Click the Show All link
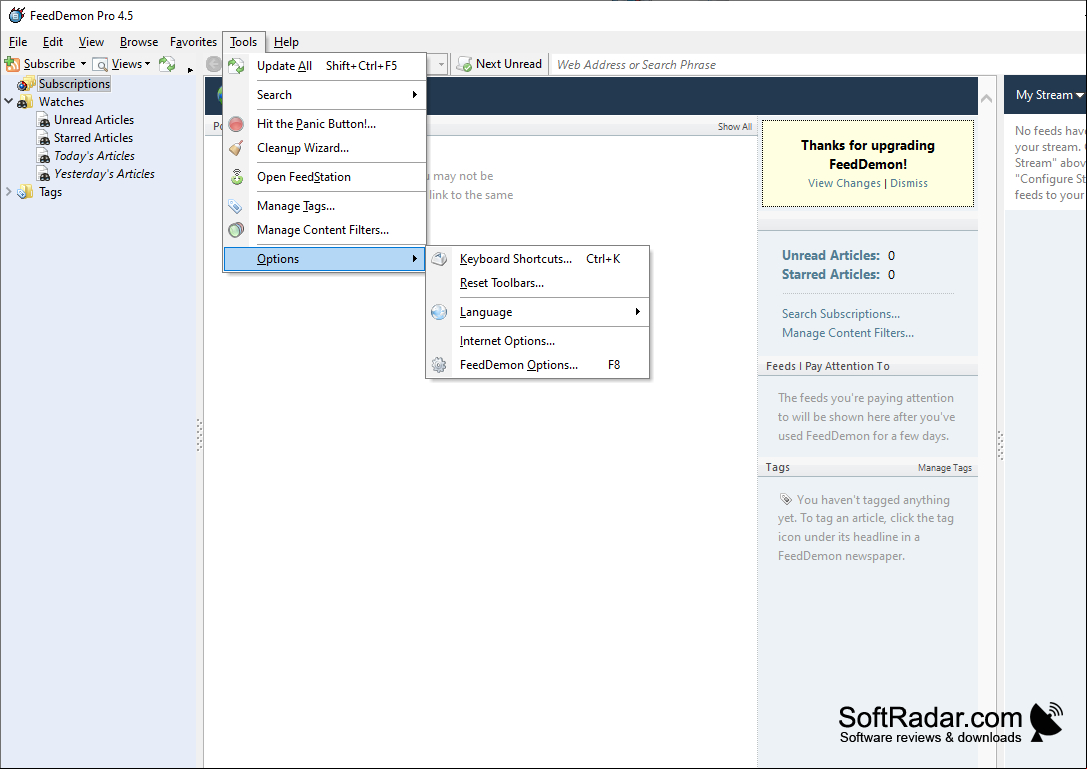This screenshot has width=1087, height=769. [734, 127]
